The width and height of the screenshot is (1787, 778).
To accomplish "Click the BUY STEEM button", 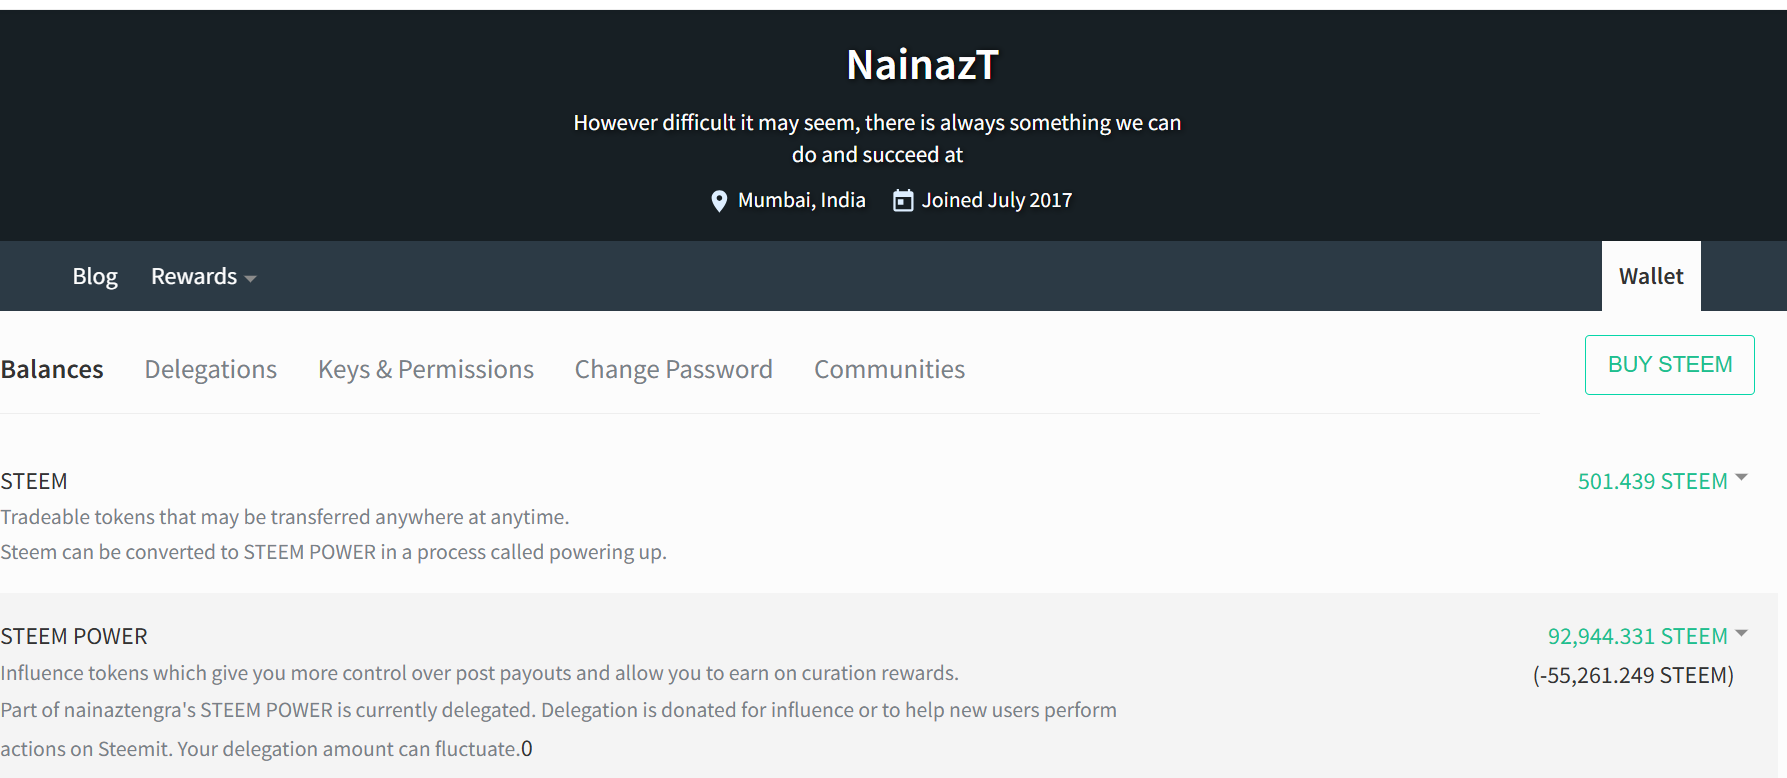I will click(1670, 365).
